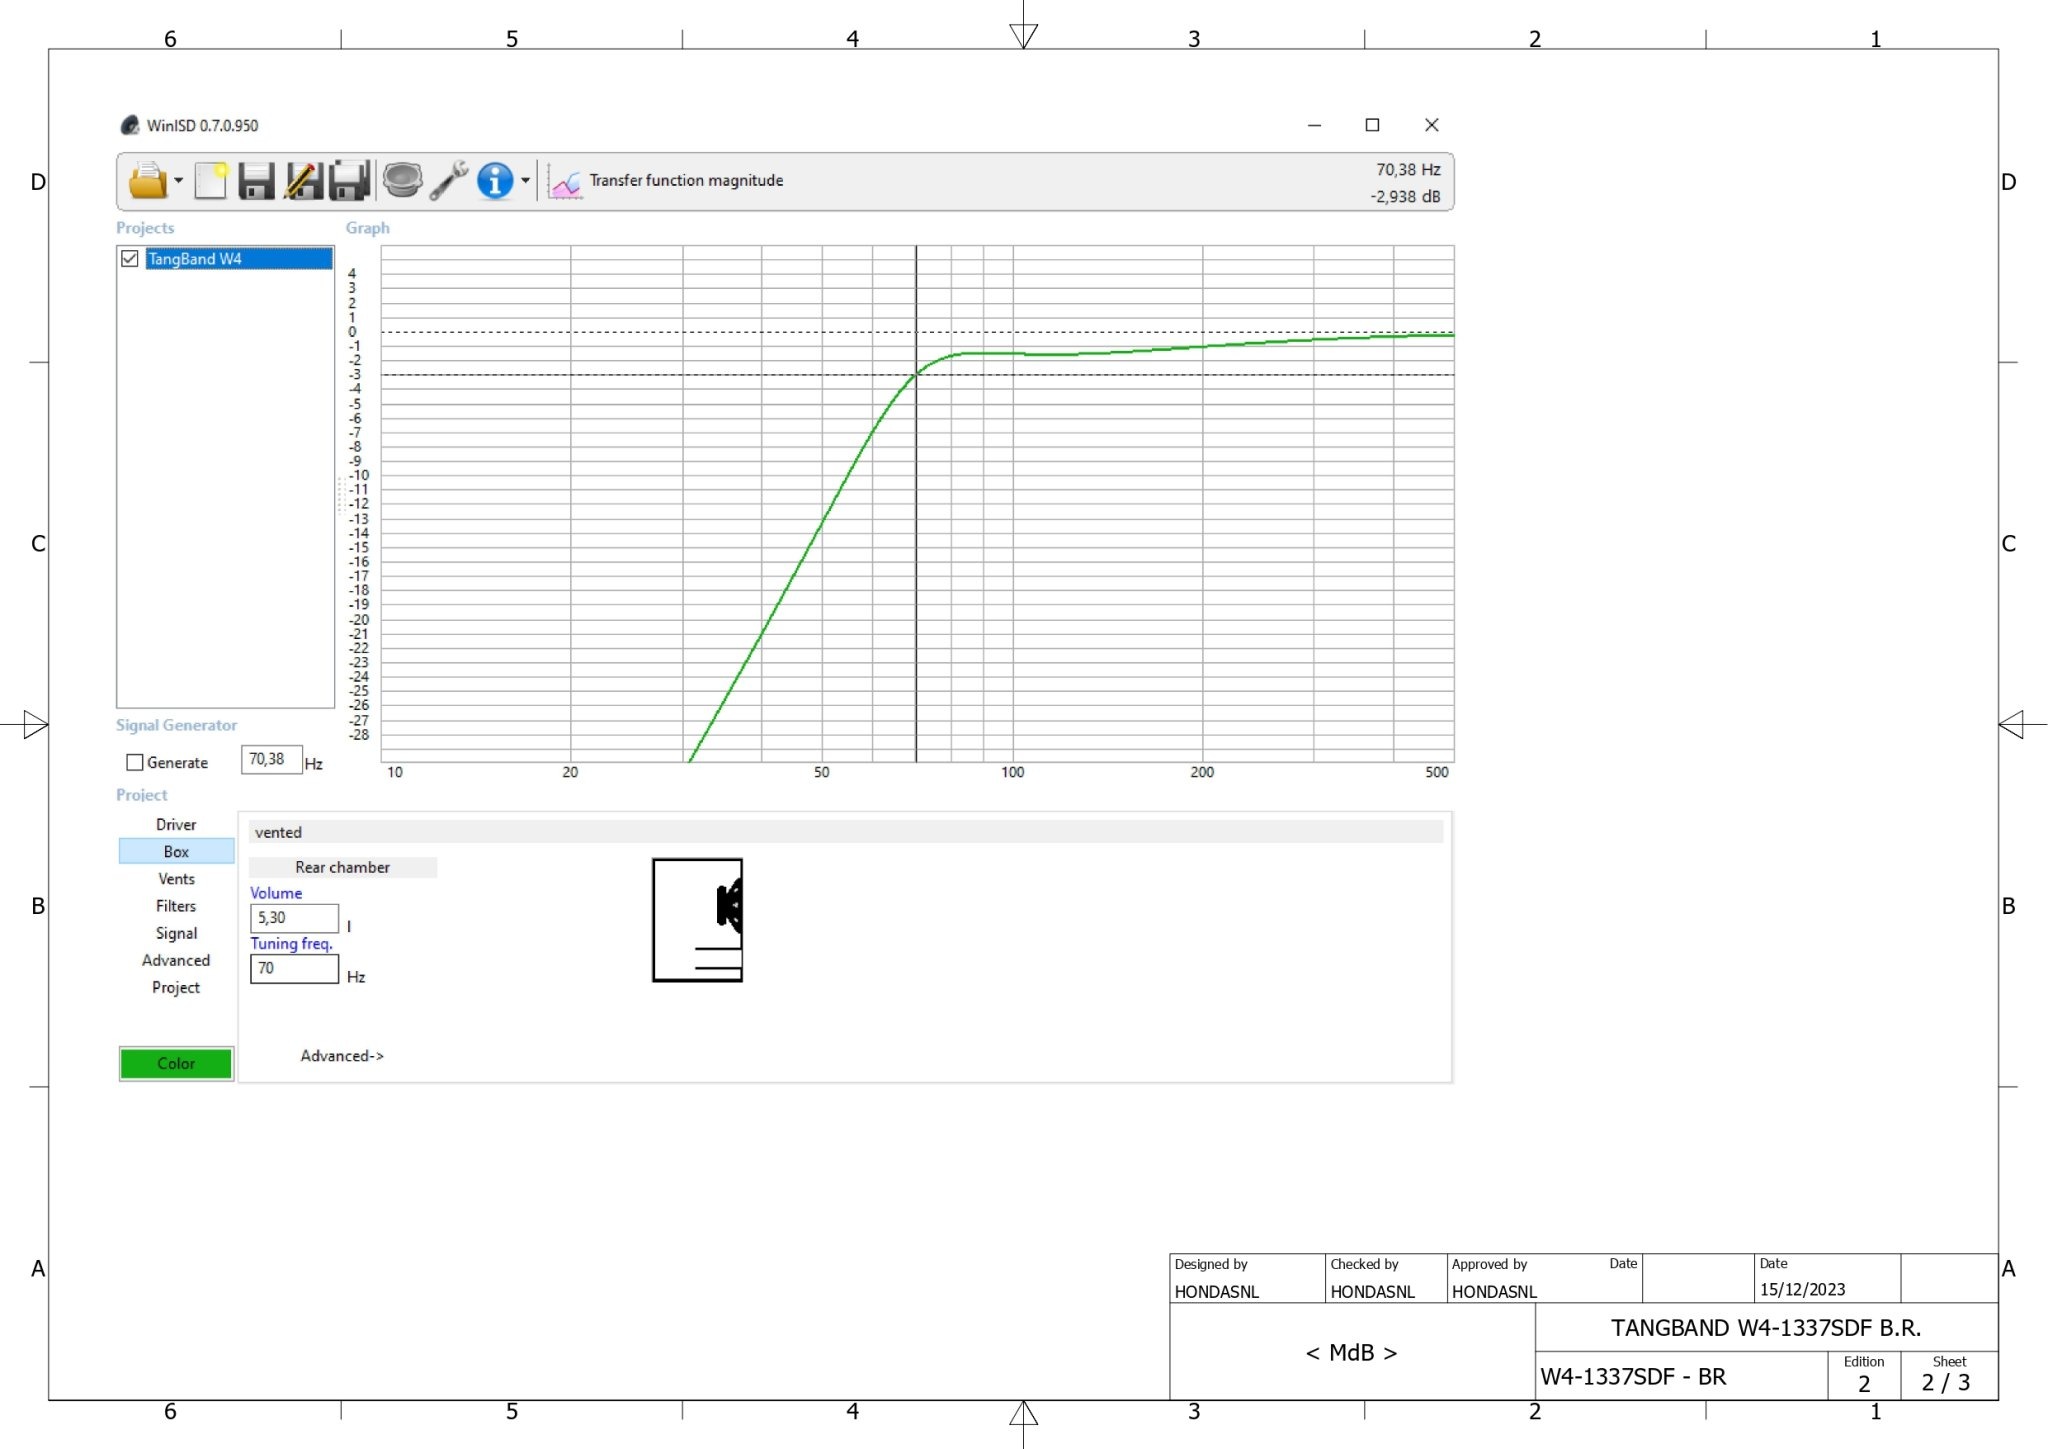Switch to the Project tab
2048x1449 pixels.
pos(176,986)
